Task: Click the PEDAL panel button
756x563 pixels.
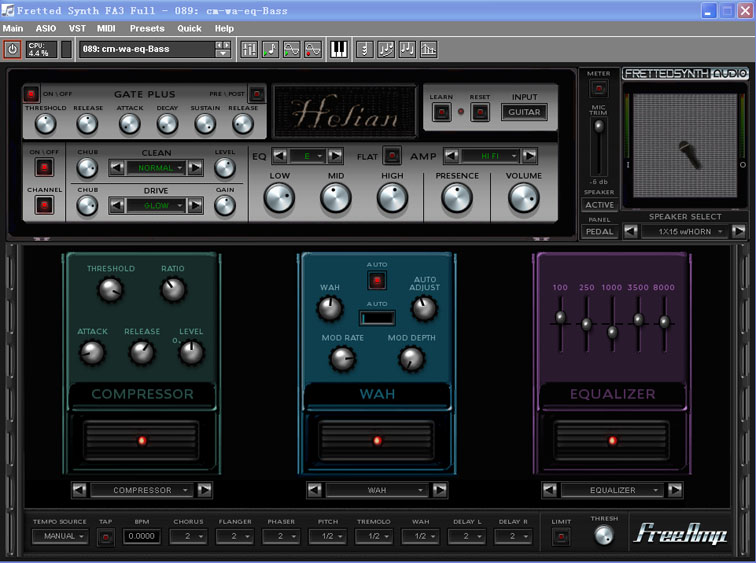Action: coord(599,231)
